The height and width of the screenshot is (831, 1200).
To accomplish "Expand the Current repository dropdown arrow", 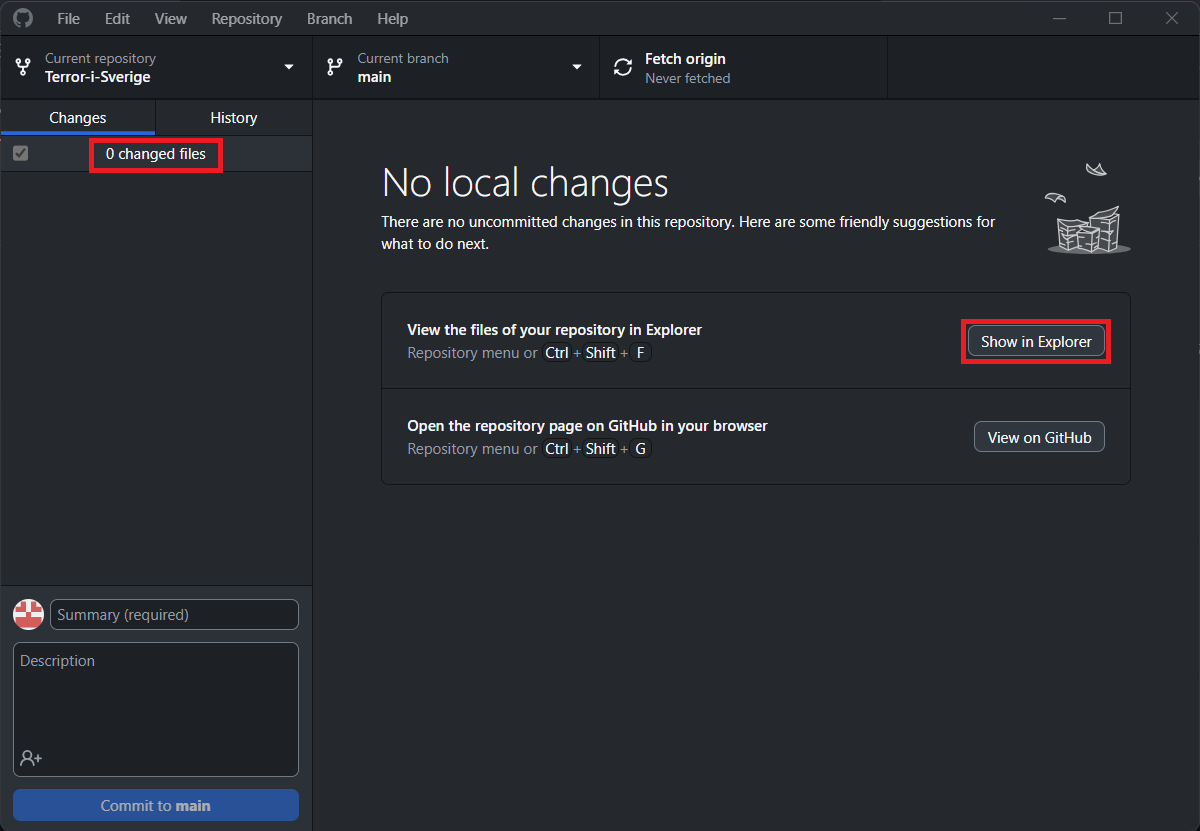I will tap(289, 67).
